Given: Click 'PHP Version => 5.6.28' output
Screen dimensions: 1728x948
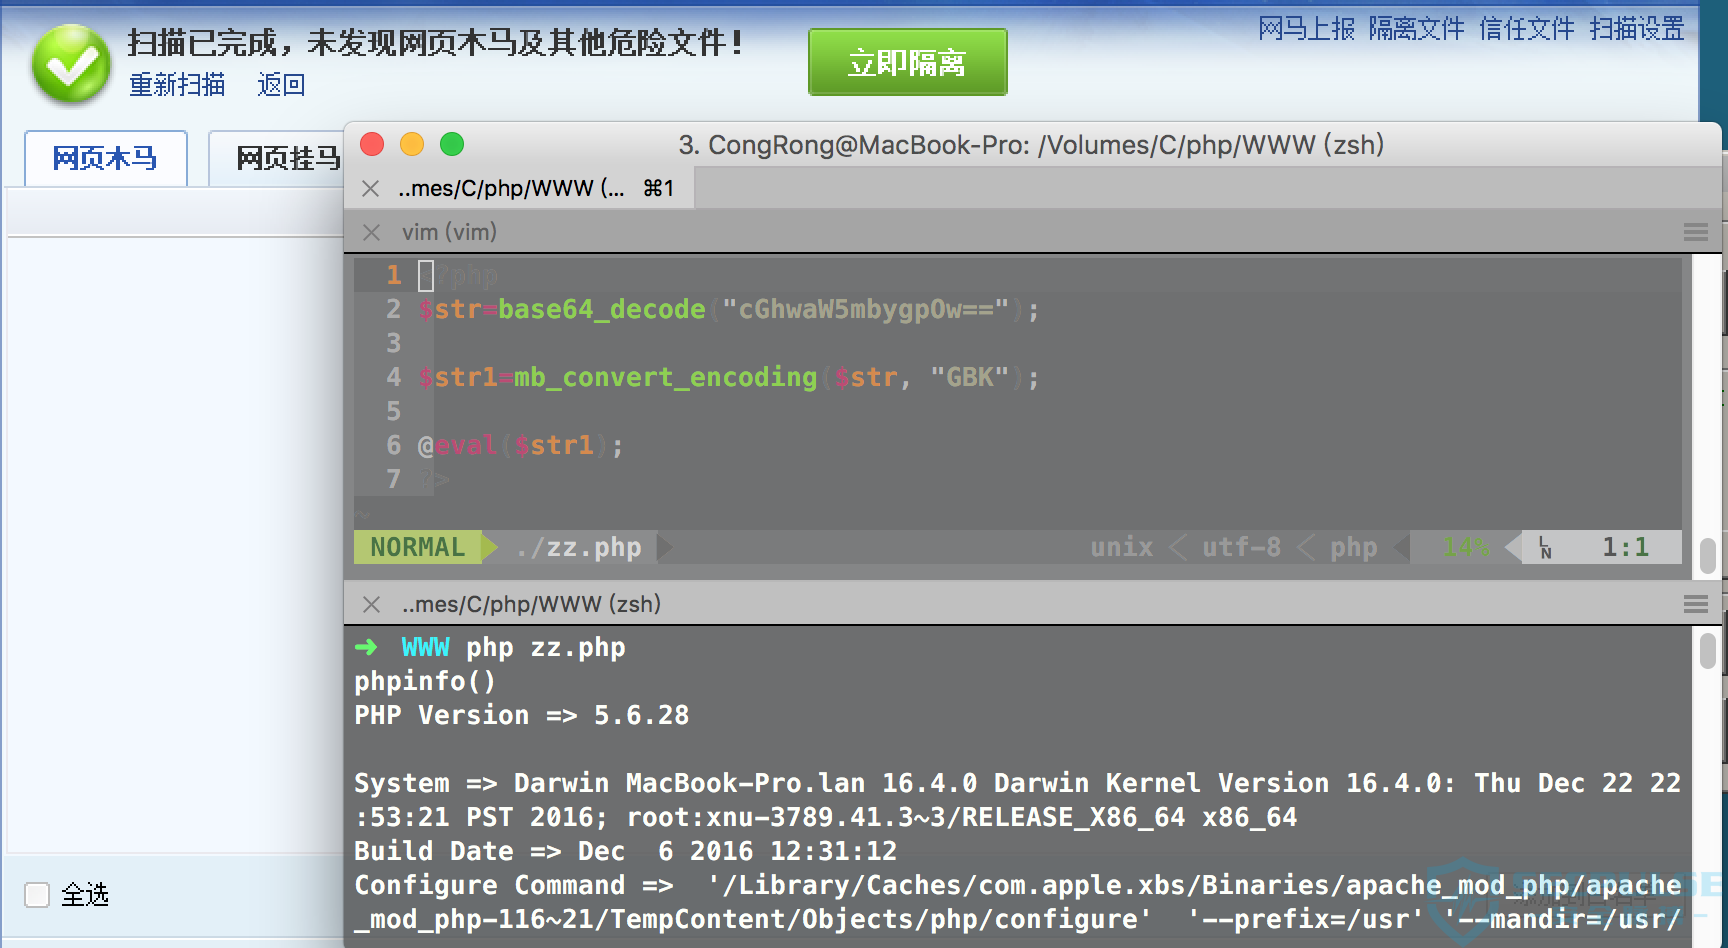Looking at the screenshot, I should (522, 715).
